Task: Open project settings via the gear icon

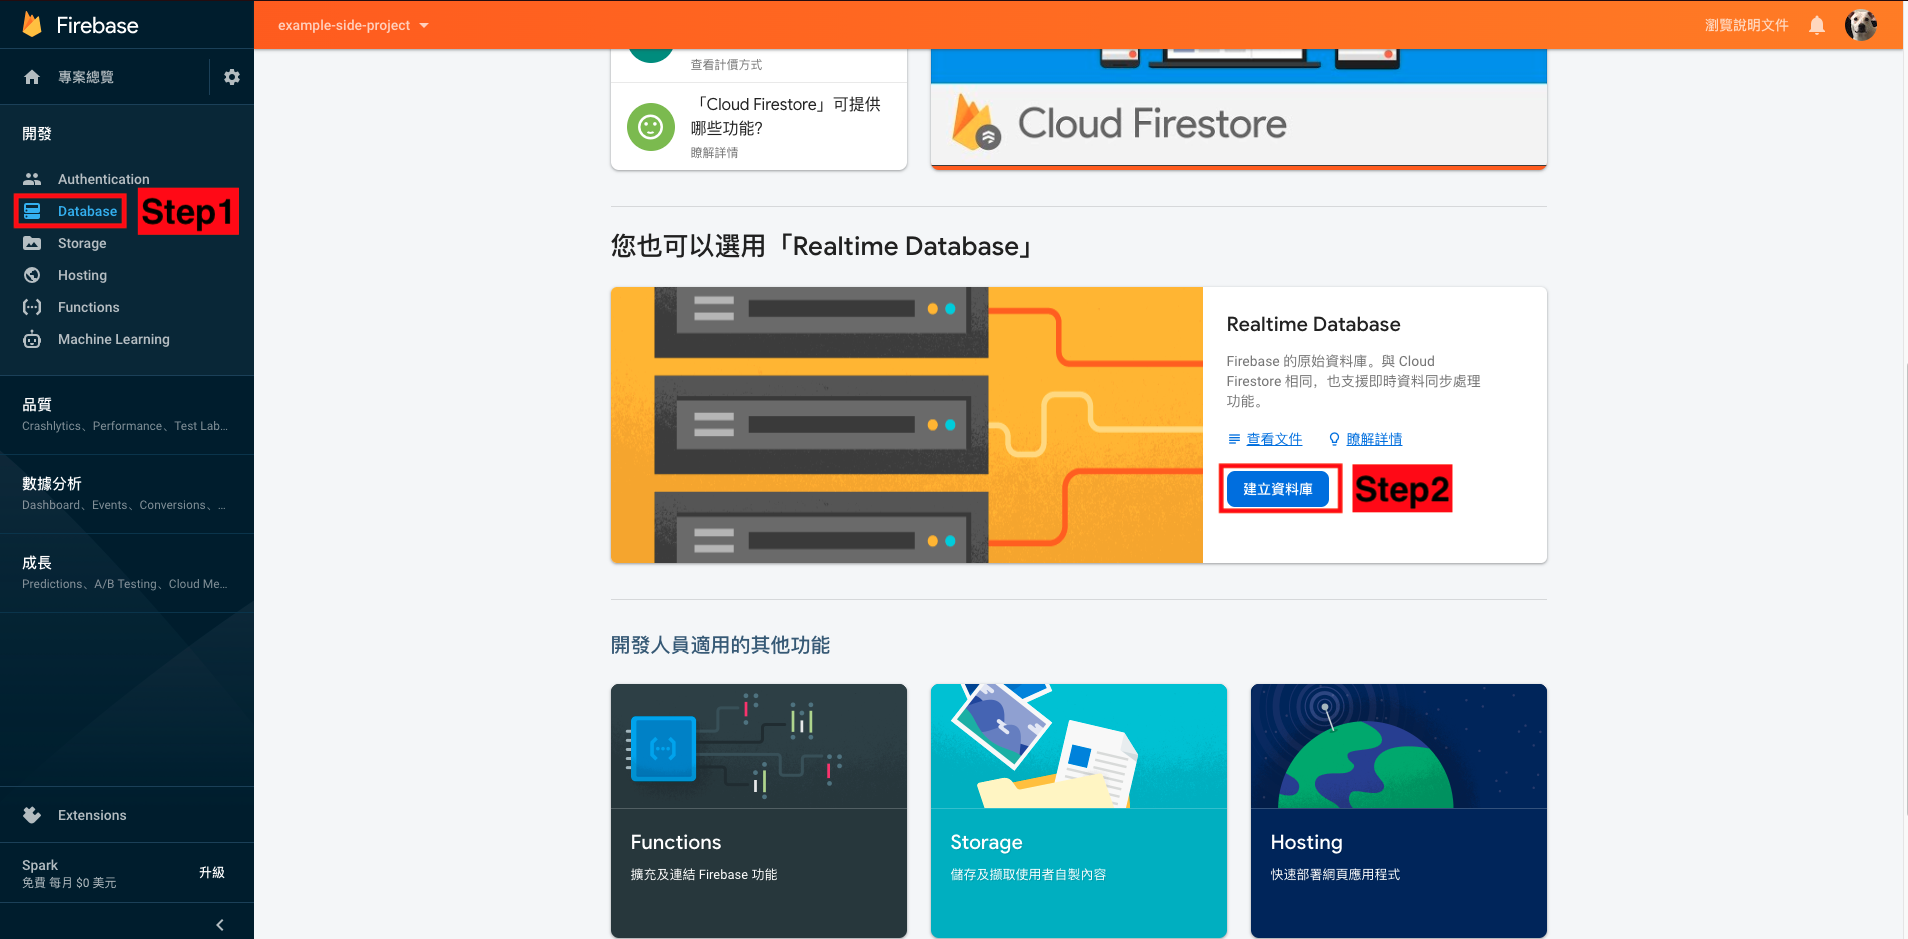Action: pyautogui.click(x=232, y=77)
